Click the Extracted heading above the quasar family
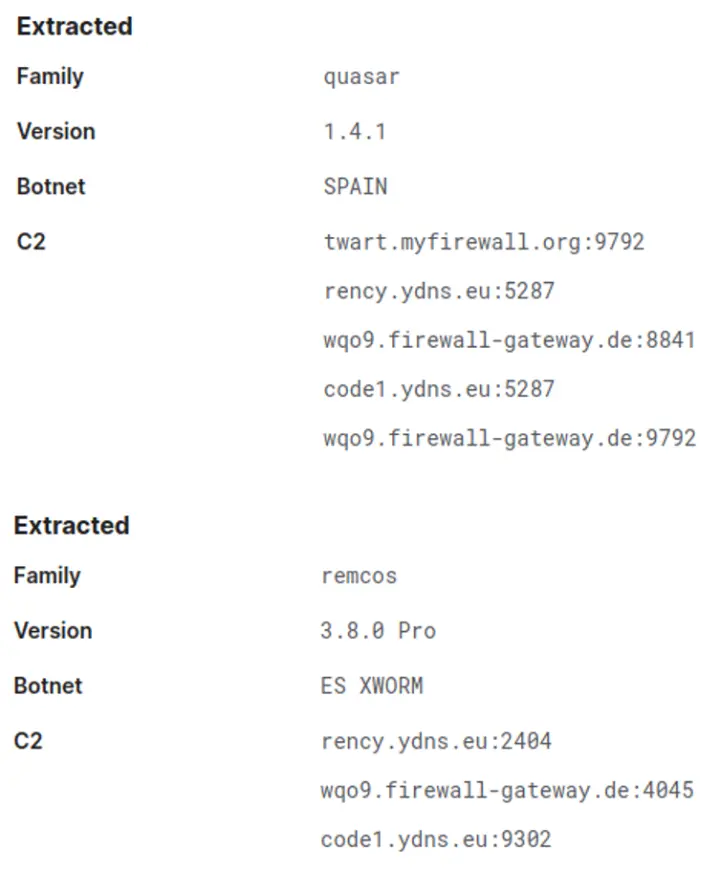 pos(75,27)
